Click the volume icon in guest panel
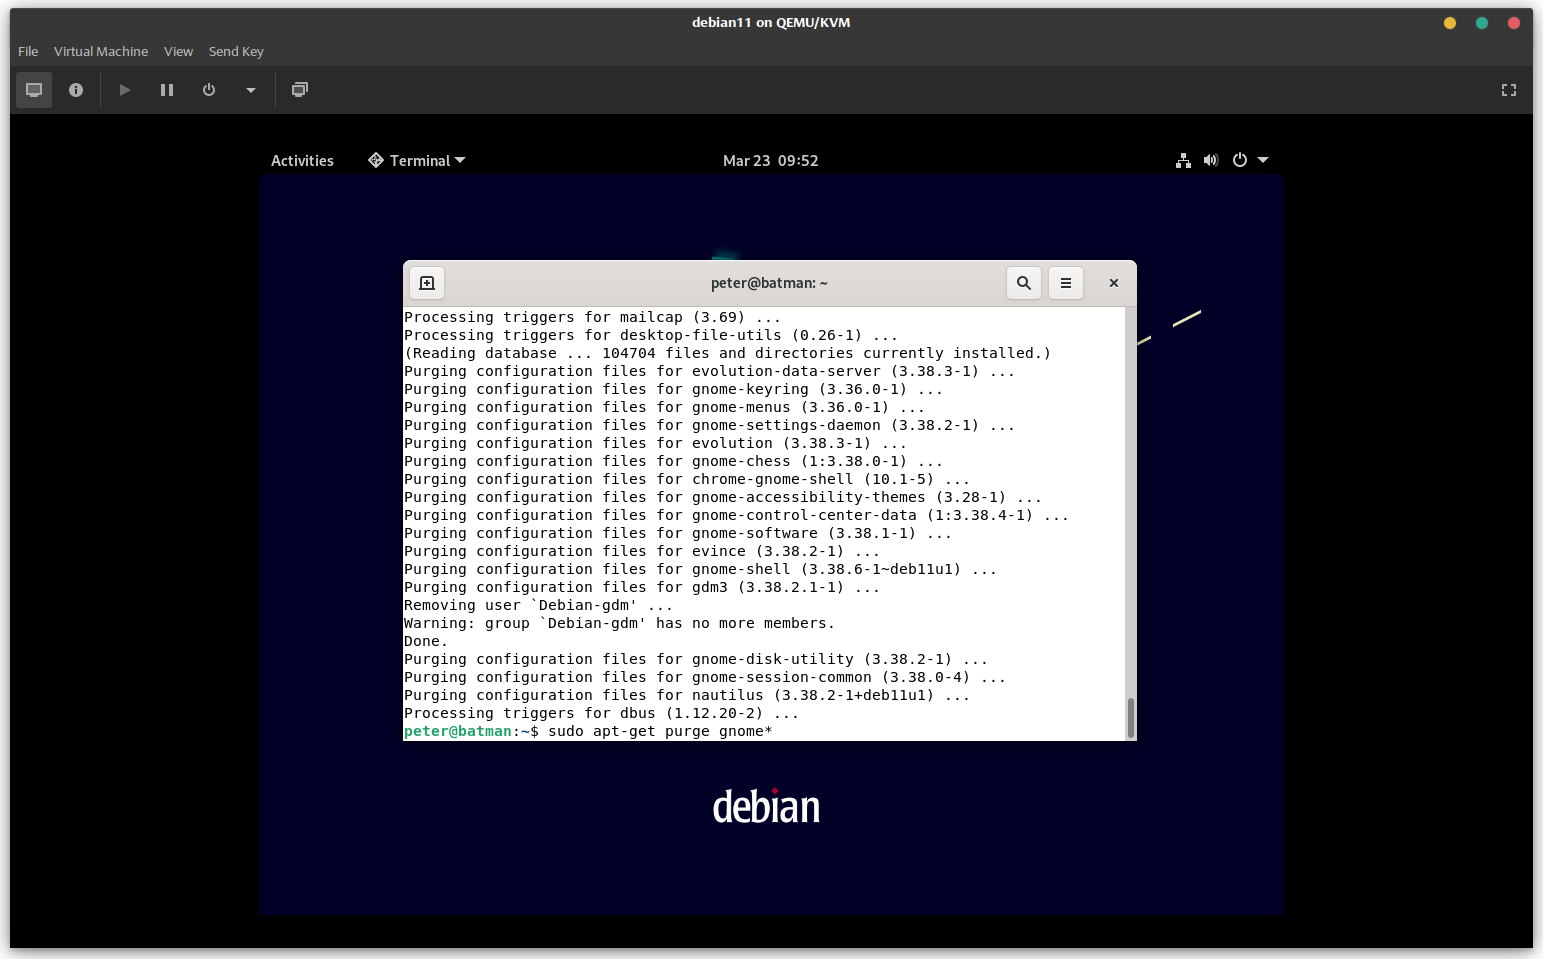 click(1211, 160)
